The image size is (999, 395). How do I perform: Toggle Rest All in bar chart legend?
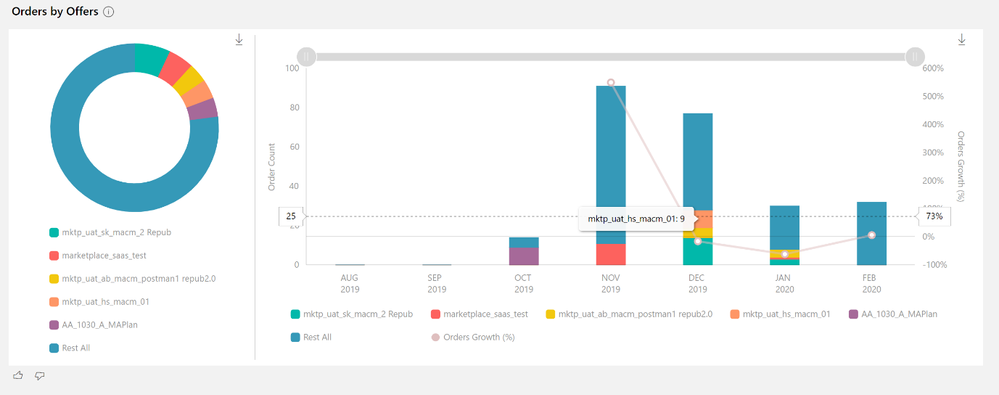311,337
